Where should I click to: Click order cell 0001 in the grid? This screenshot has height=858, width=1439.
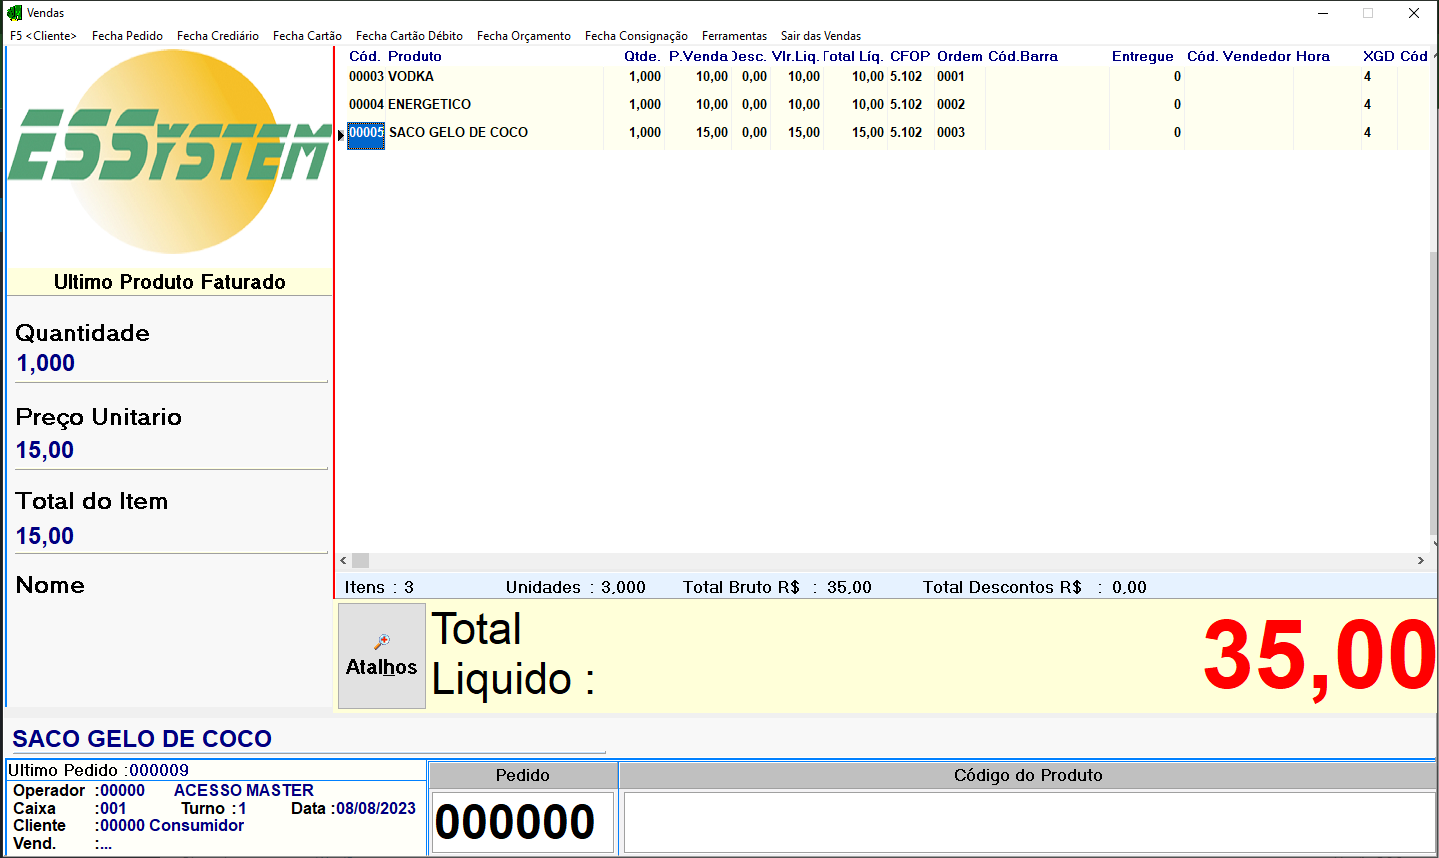point(951,76)
